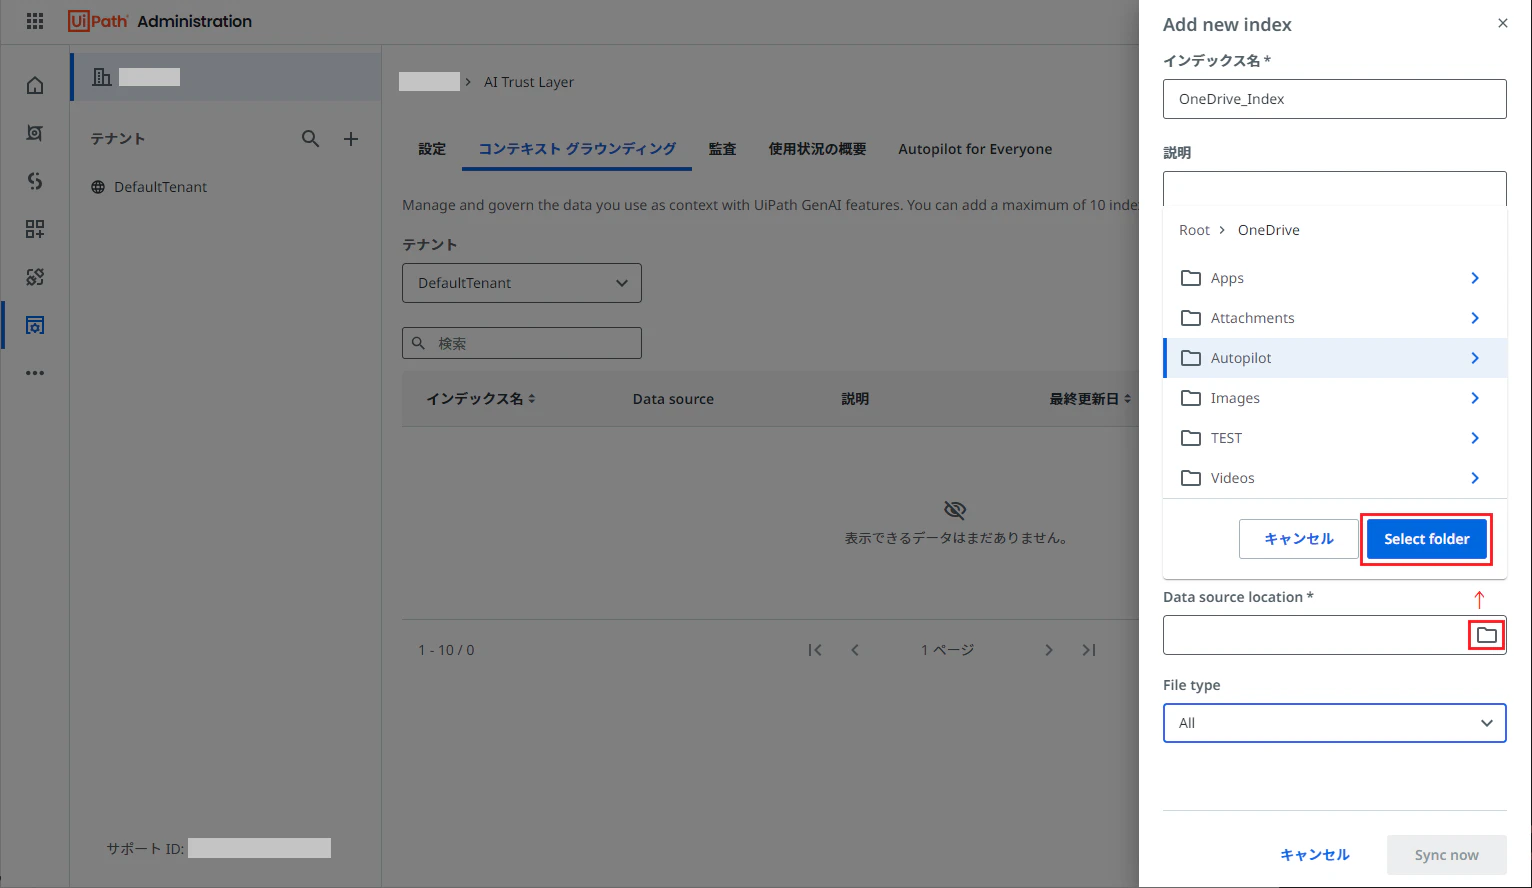Click OneDrive in folder breadcrumb
Viewport: 1532px width, 888px height.
point(1269,230)
